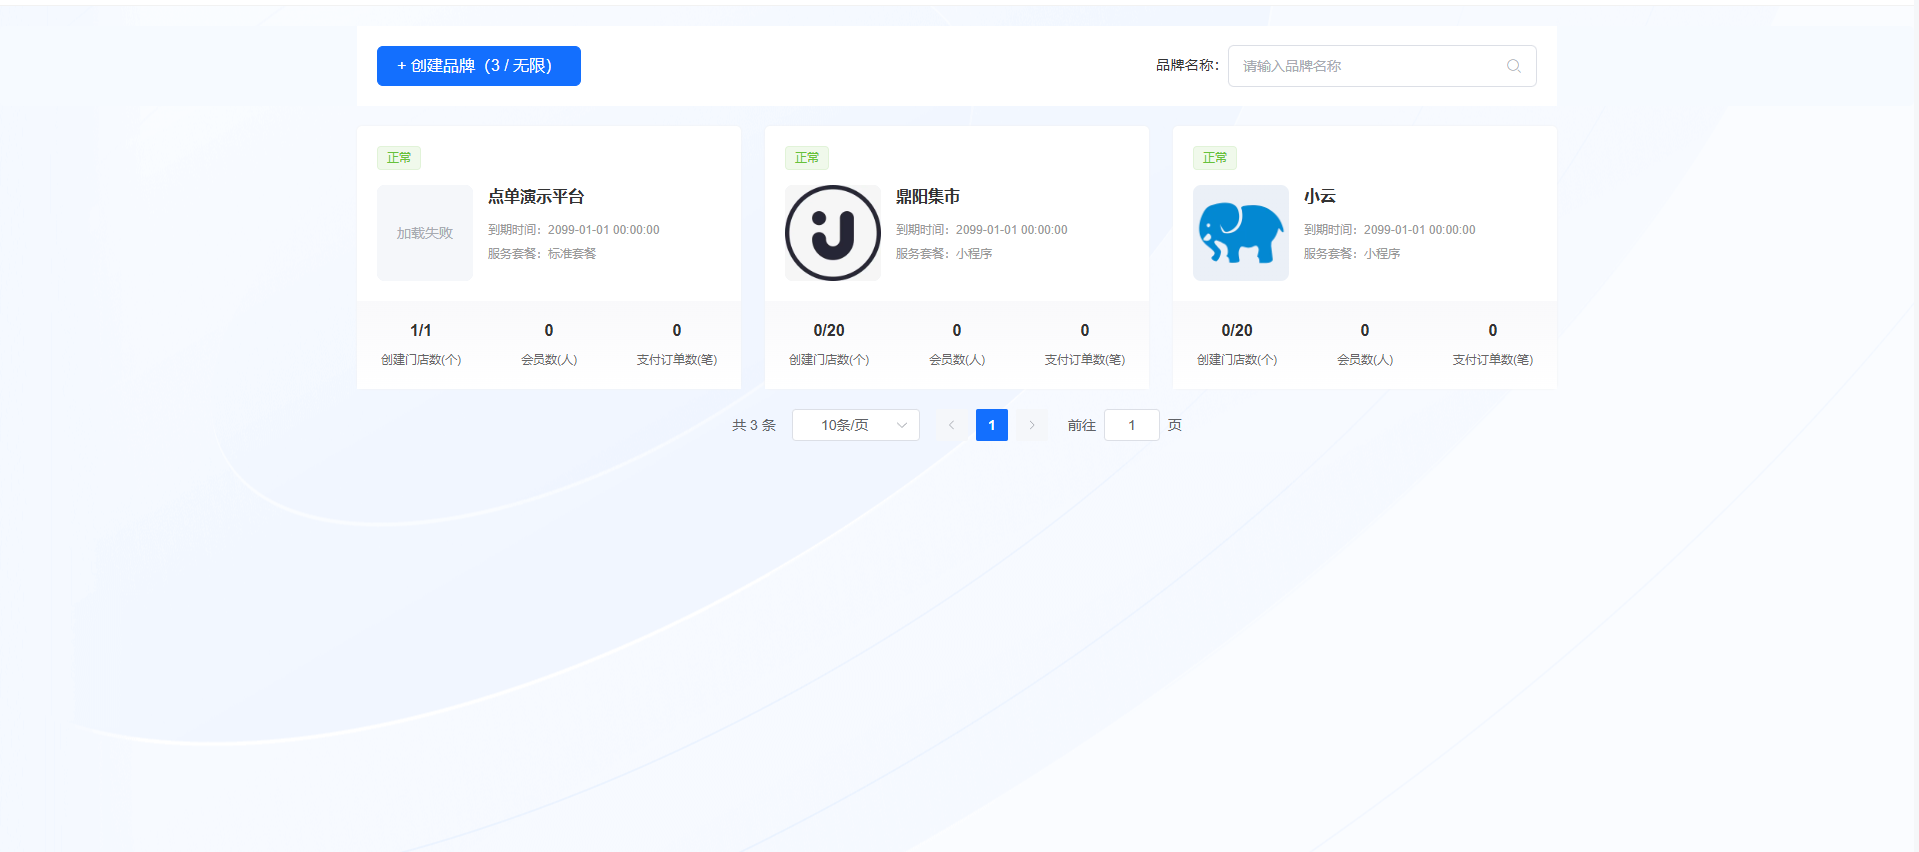Click 支付订单数(笔) label on 鼎阳集市 card
Screen dimensions: 1919x852
pos(1085,360)
